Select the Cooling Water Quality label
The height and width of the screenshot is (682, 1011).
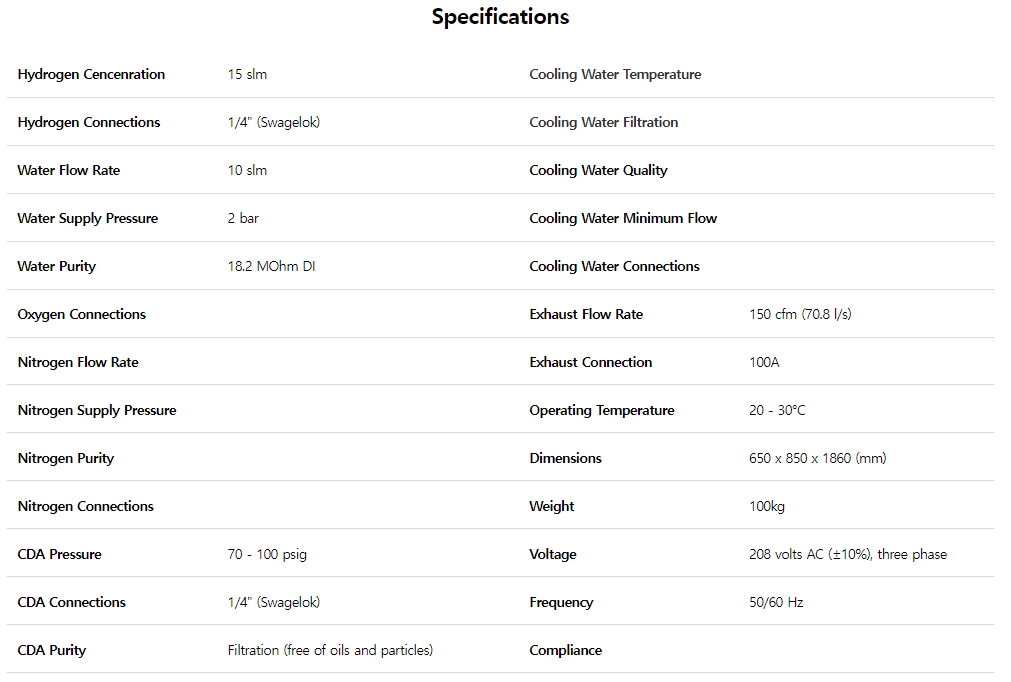(x=598, y=170)
